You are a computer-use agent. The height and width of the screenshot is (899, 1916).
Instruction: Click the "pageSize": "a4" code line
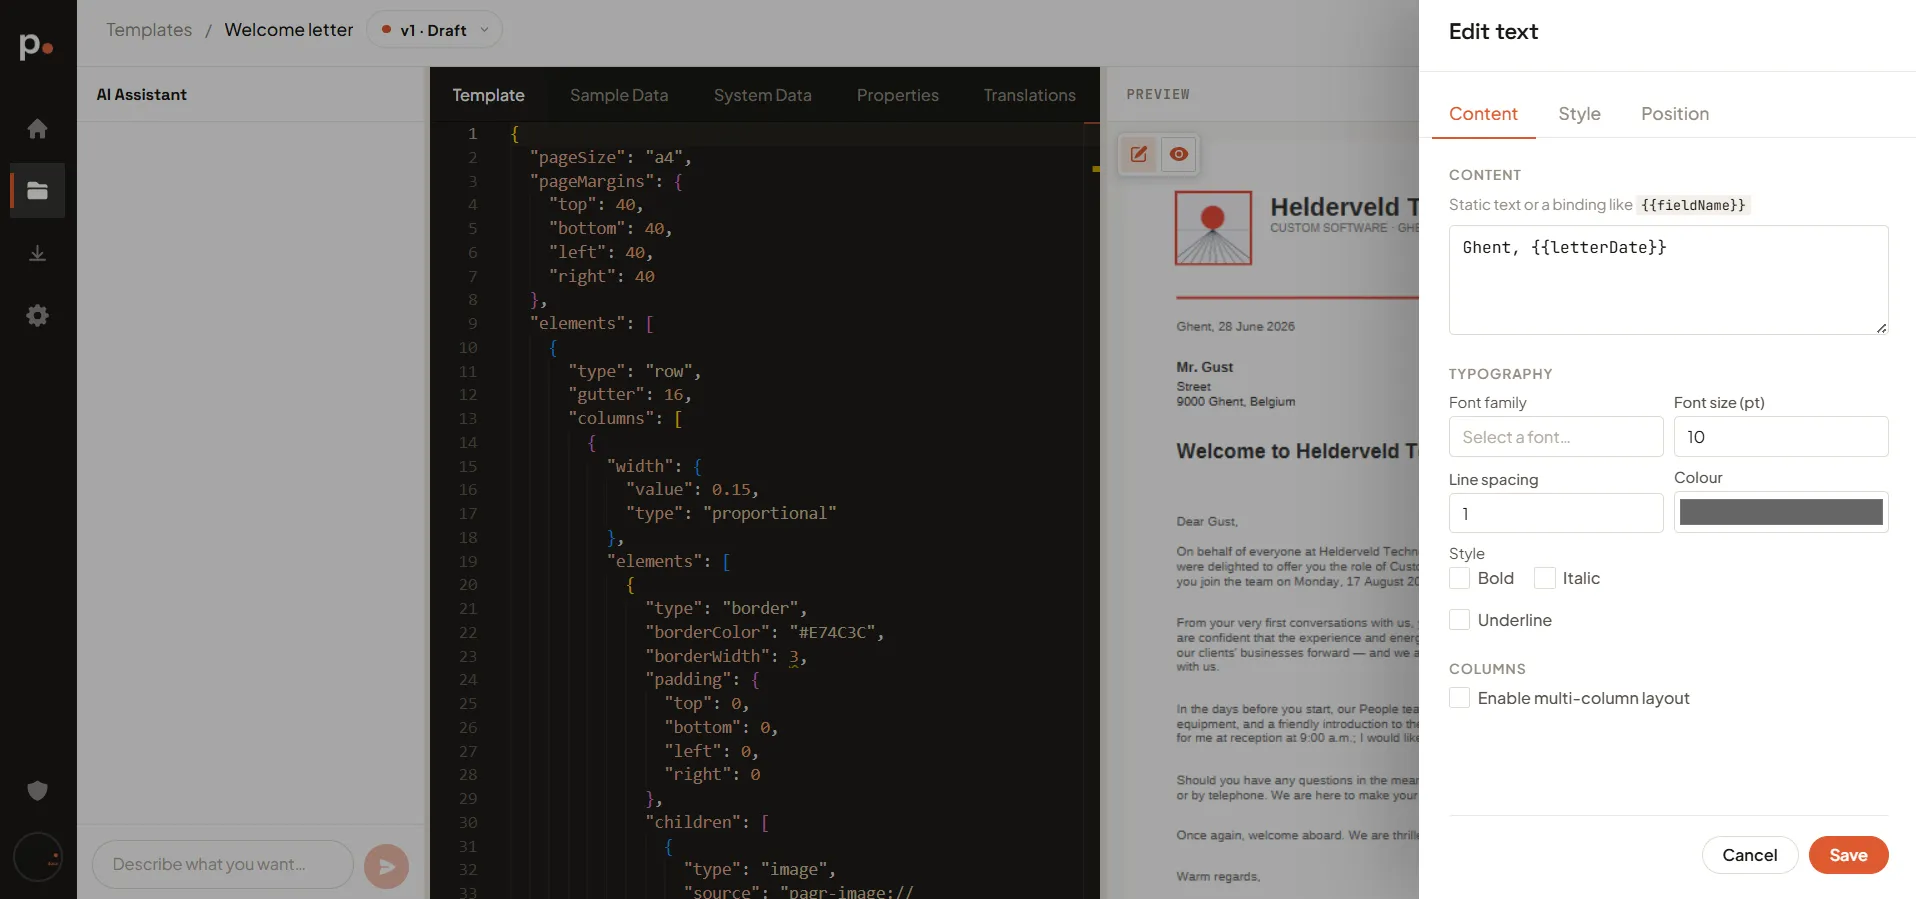tap(610, 157)
